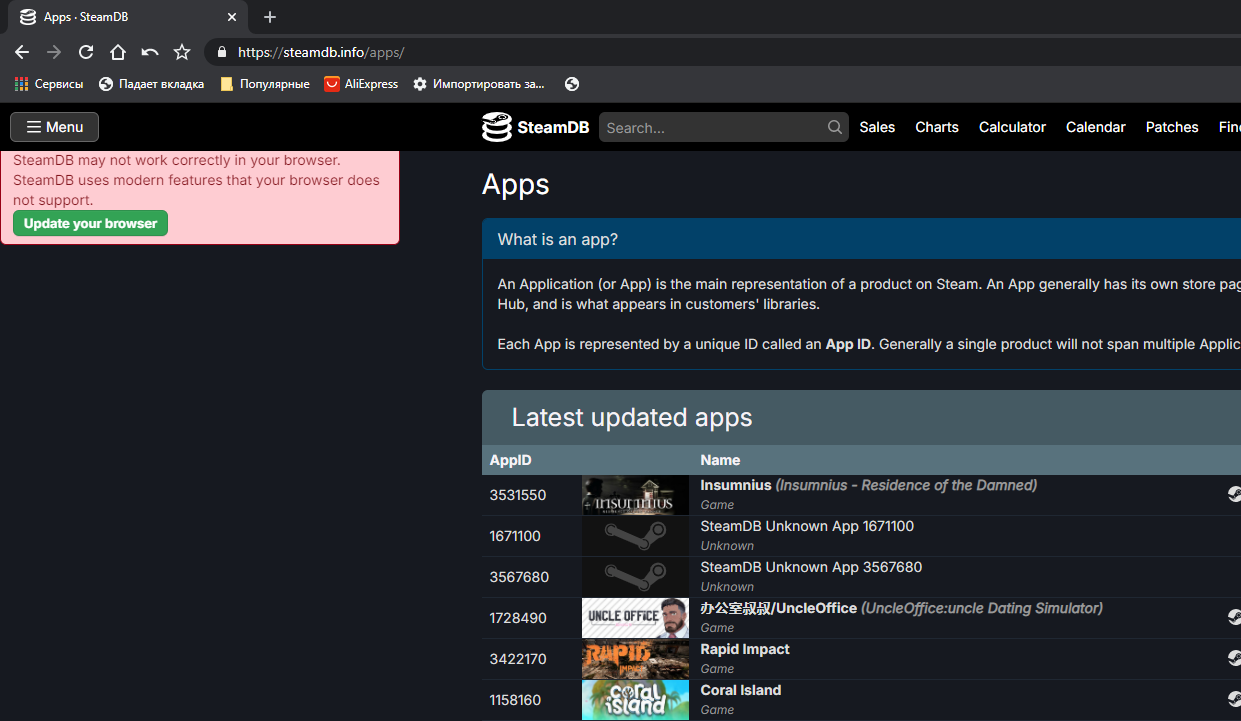Open the Импортировать за... bookmark
This screenshot has width=1241, height=721.
pos(480,84)
